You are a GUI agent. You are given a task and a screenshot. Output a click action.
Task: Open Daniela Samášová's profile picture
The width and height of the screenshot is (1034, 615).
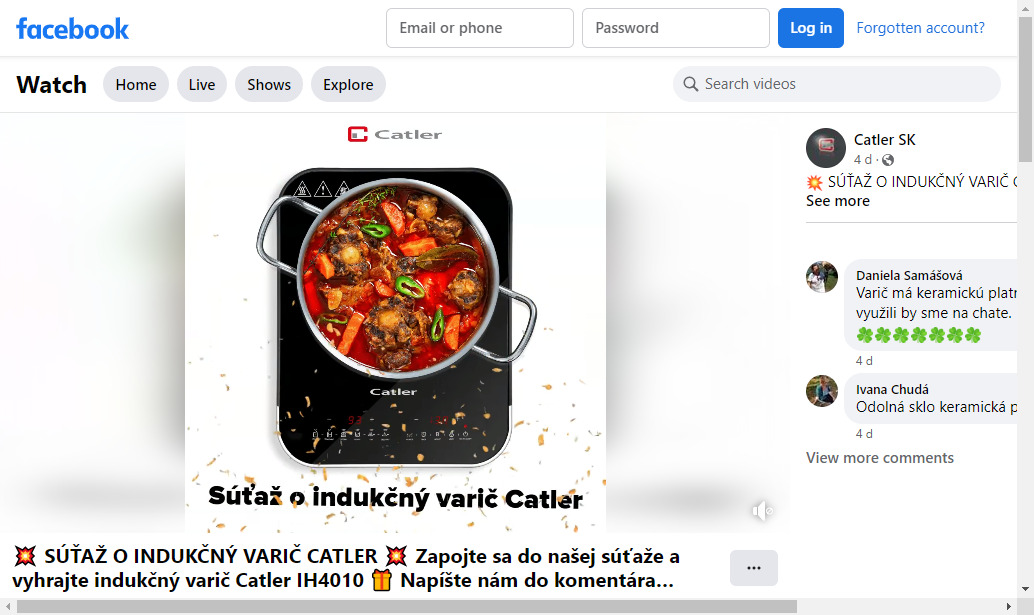(x=822, y=277)
